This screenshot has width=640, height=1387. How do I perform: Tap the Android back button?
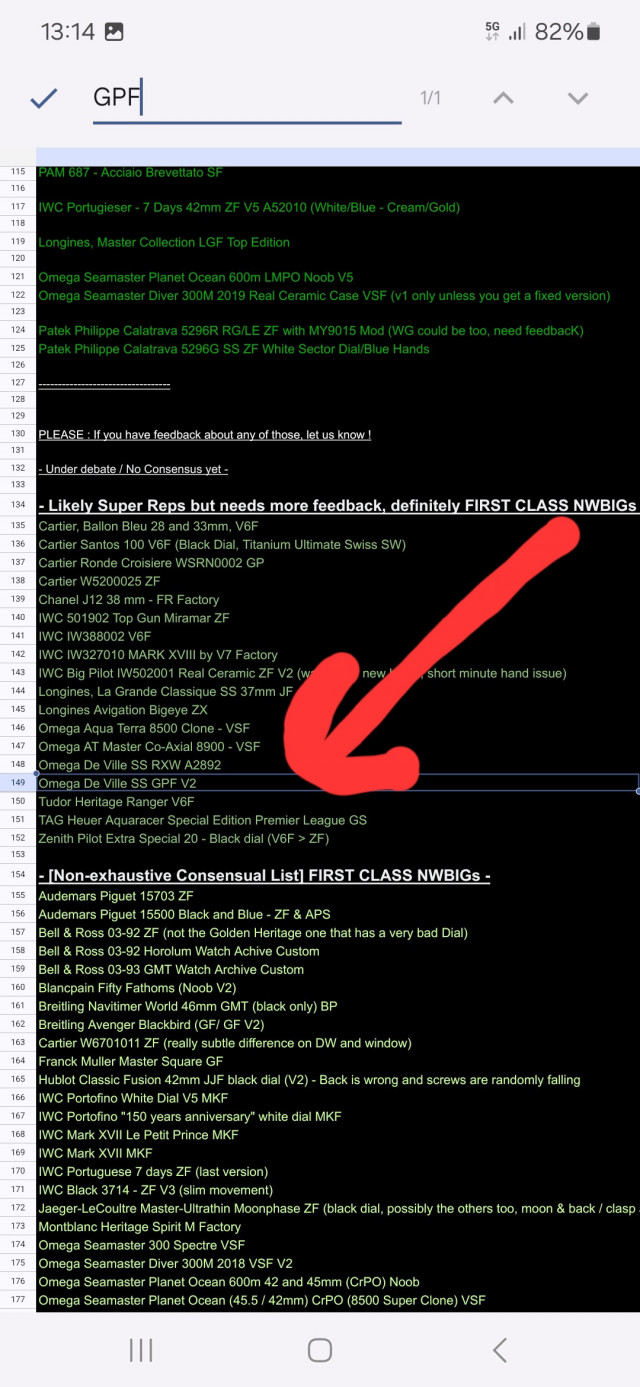pyautogui.click(x=499, y=1350)
